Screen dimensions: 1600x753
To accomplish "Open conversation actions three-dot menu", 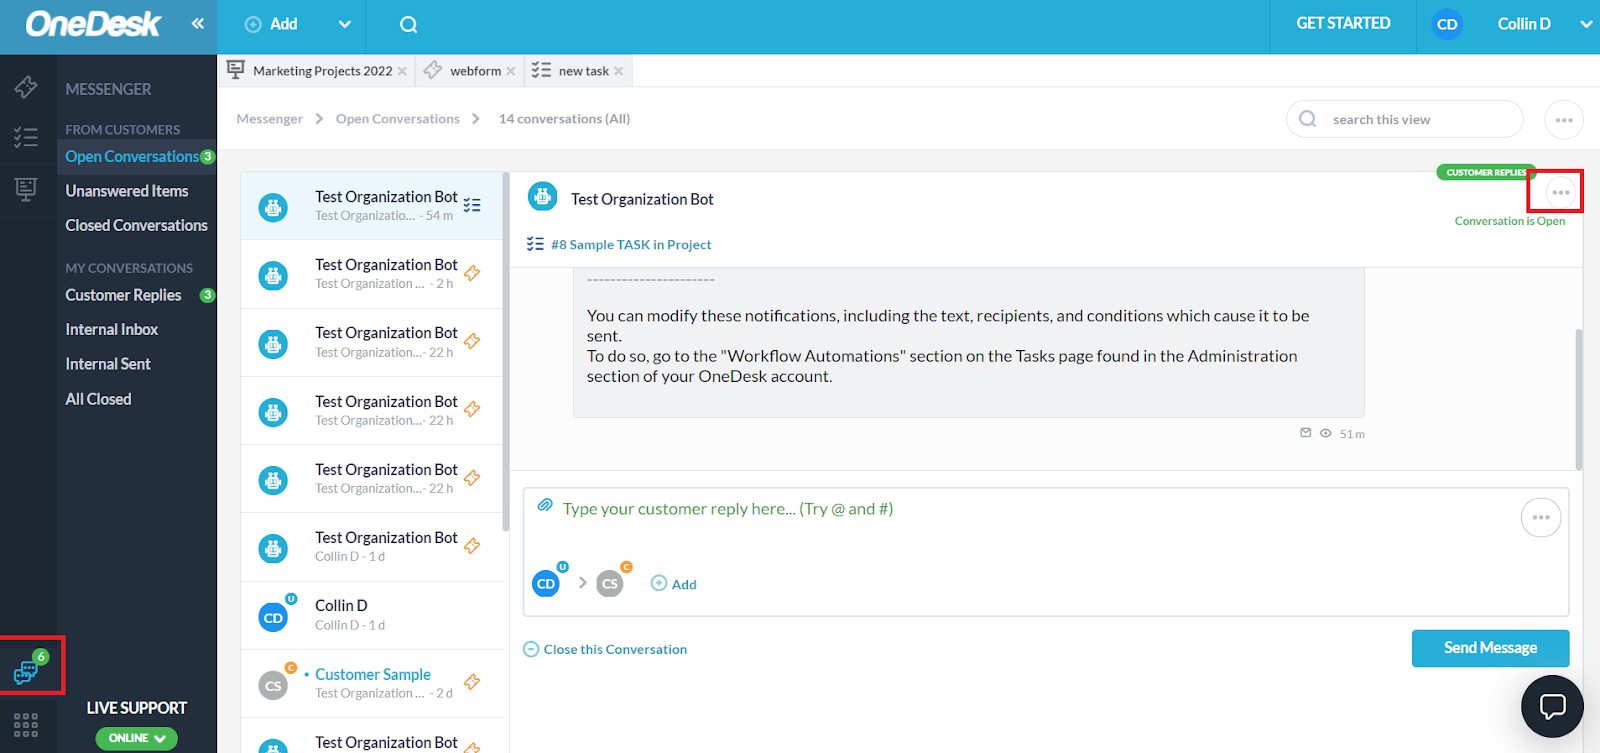I will (1560, 192).
